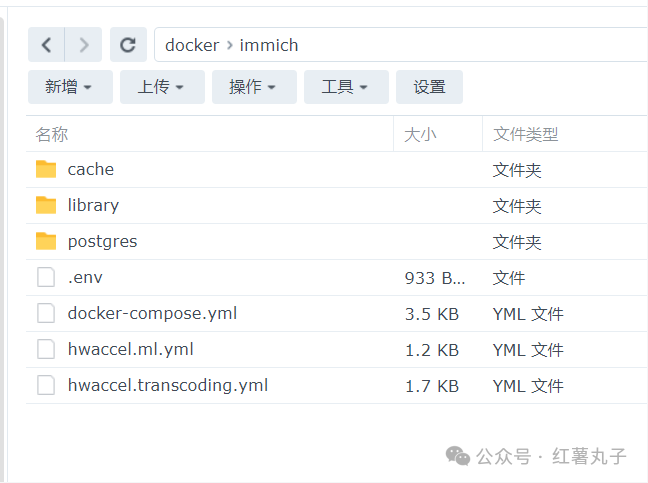Click the immich segment in the path bar

tap(269, 45)
